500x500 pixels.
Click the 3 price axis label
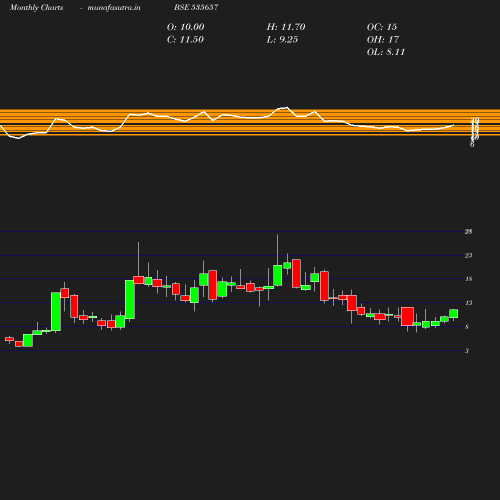pyautogui.click(x=467, y=351)
